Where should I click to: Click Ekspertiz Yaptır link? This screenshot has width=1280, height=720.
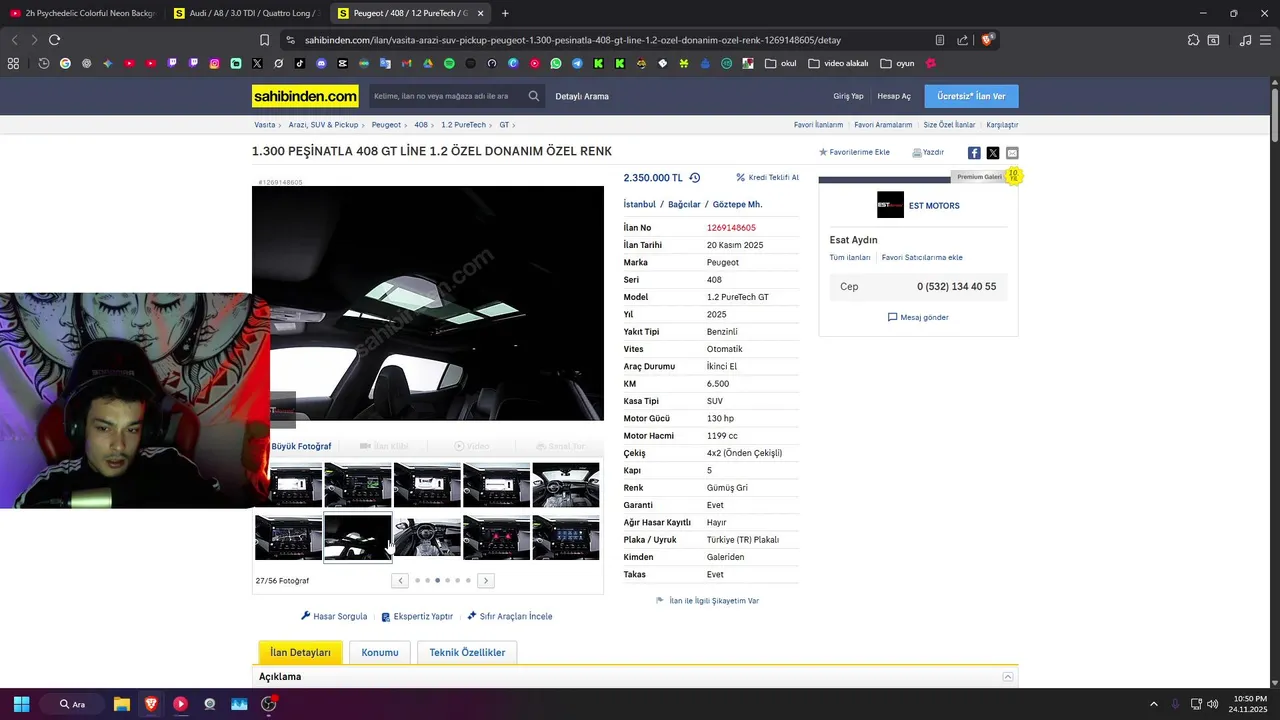(x=417, y=616)
